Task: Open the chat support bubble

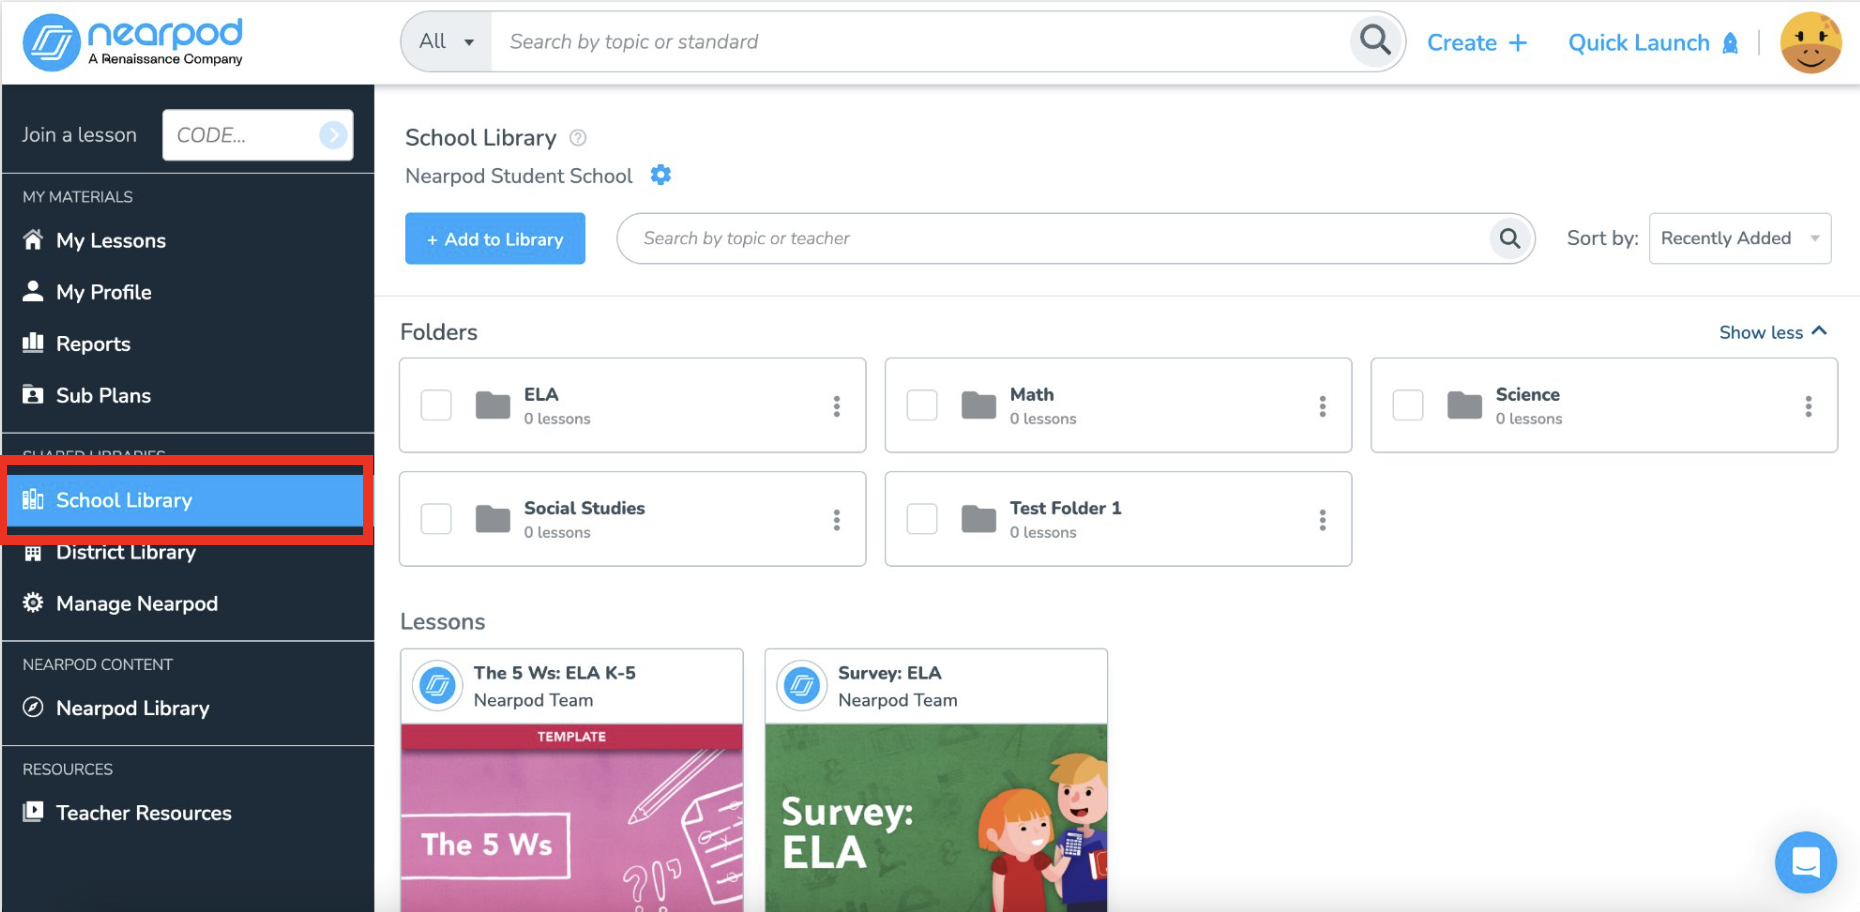Action: point(1805,862)
